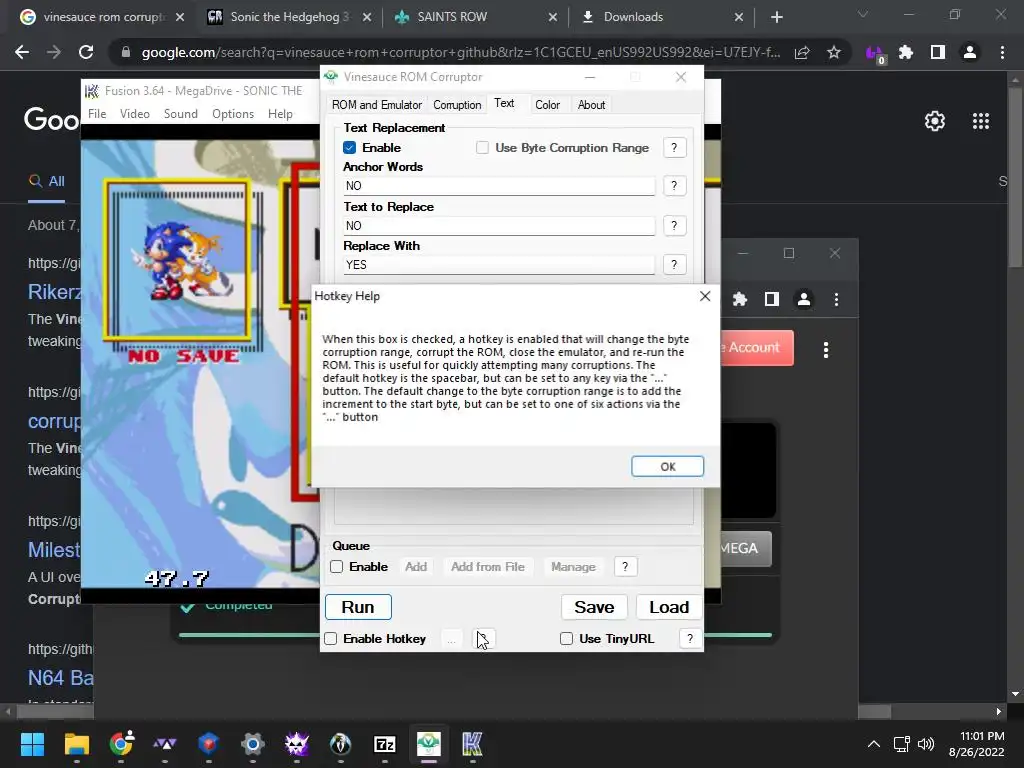Open Fusion File menu
The image size is (1024, 768).
[x=97, y=114]
